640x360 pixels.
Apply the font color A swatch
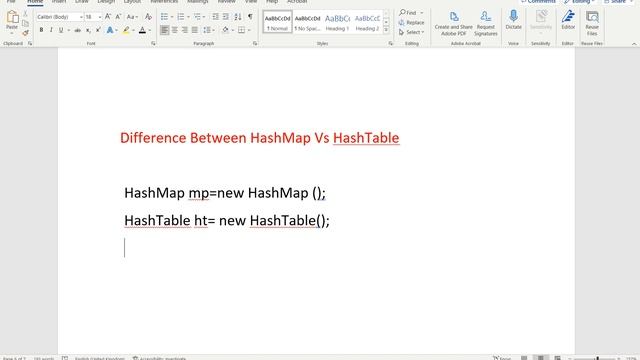pyautogui.click(x=142, y=30)
